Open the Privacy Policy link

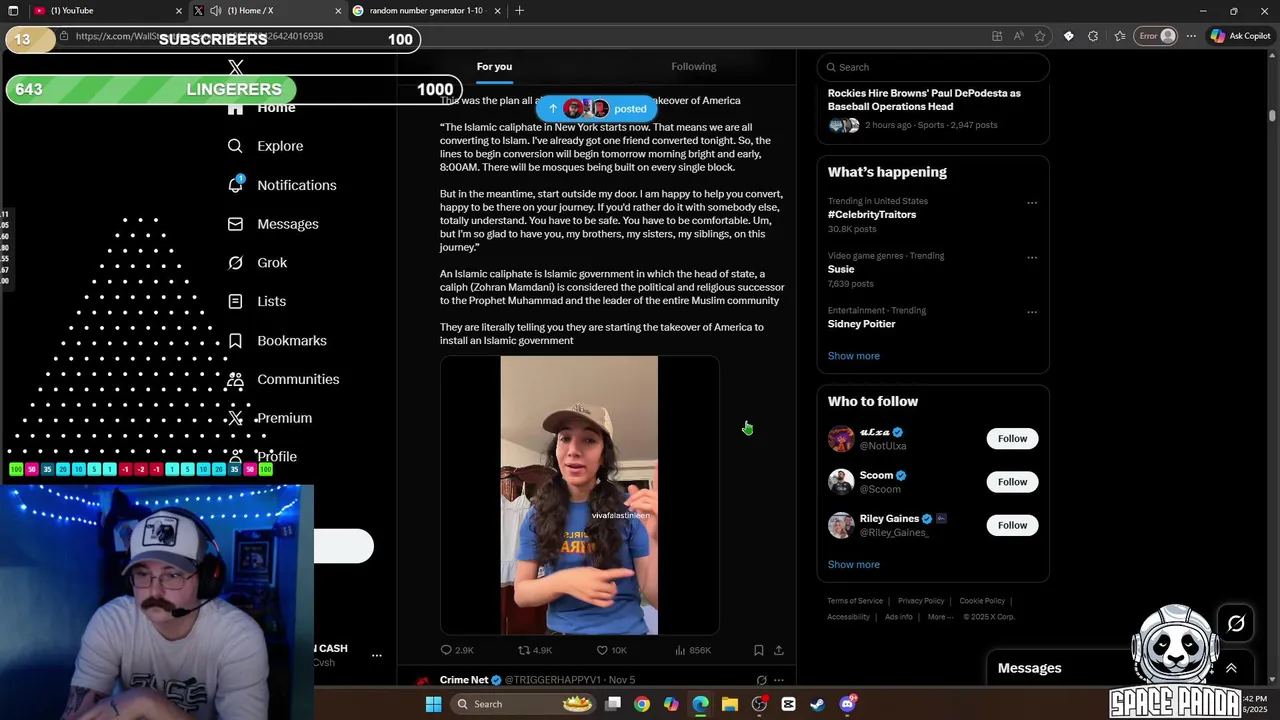[x=921, y=601]
